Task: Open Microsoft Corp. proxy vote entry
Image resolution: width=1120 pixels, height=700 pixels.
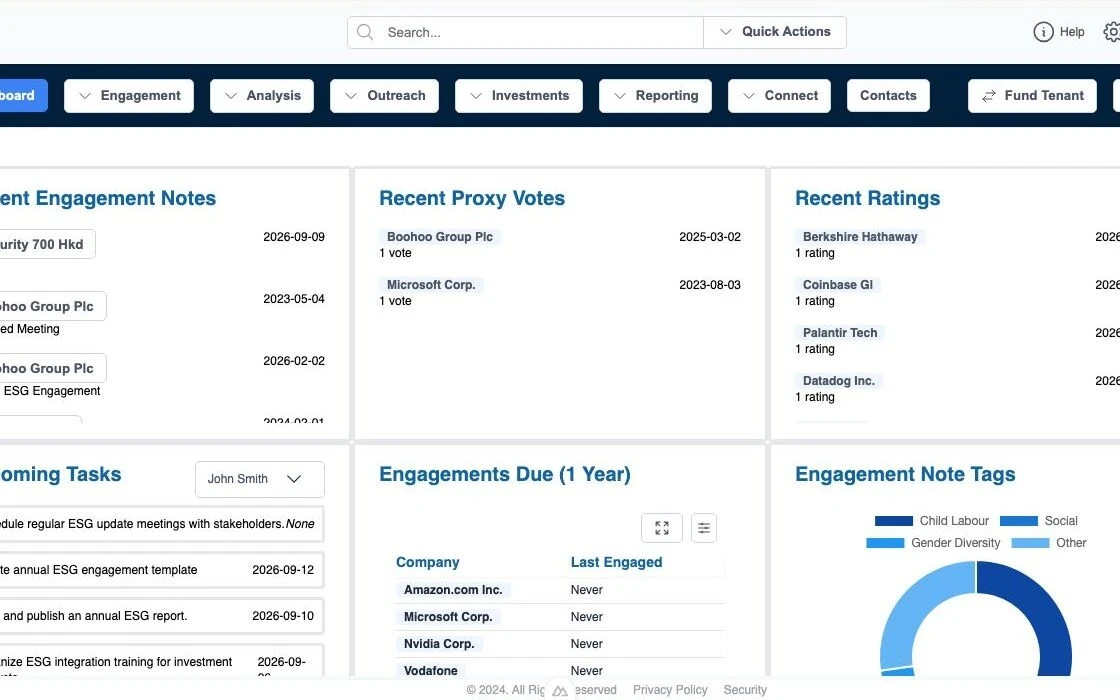Action: coord(431,285)
